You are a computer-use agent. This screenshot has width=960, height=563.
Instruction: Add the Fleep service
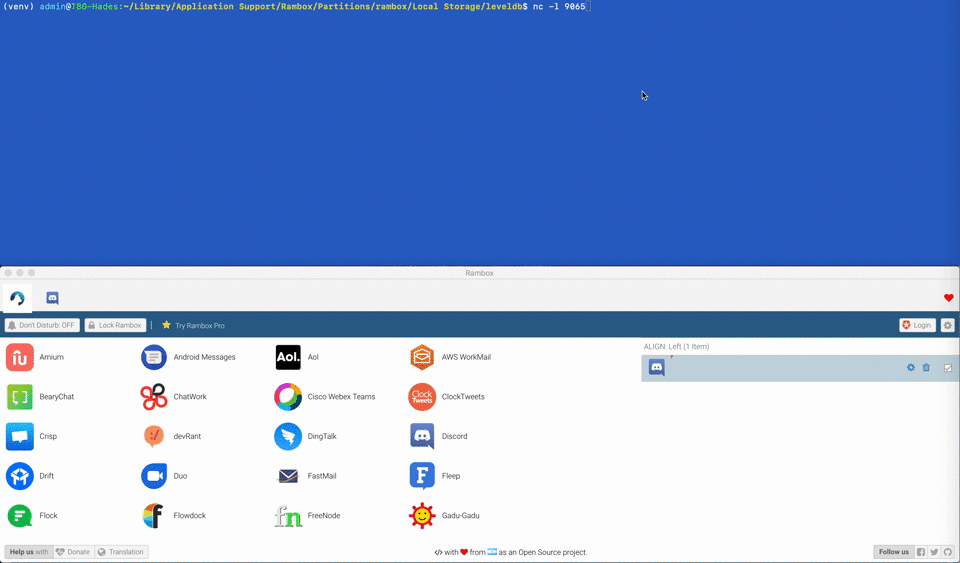422,476
